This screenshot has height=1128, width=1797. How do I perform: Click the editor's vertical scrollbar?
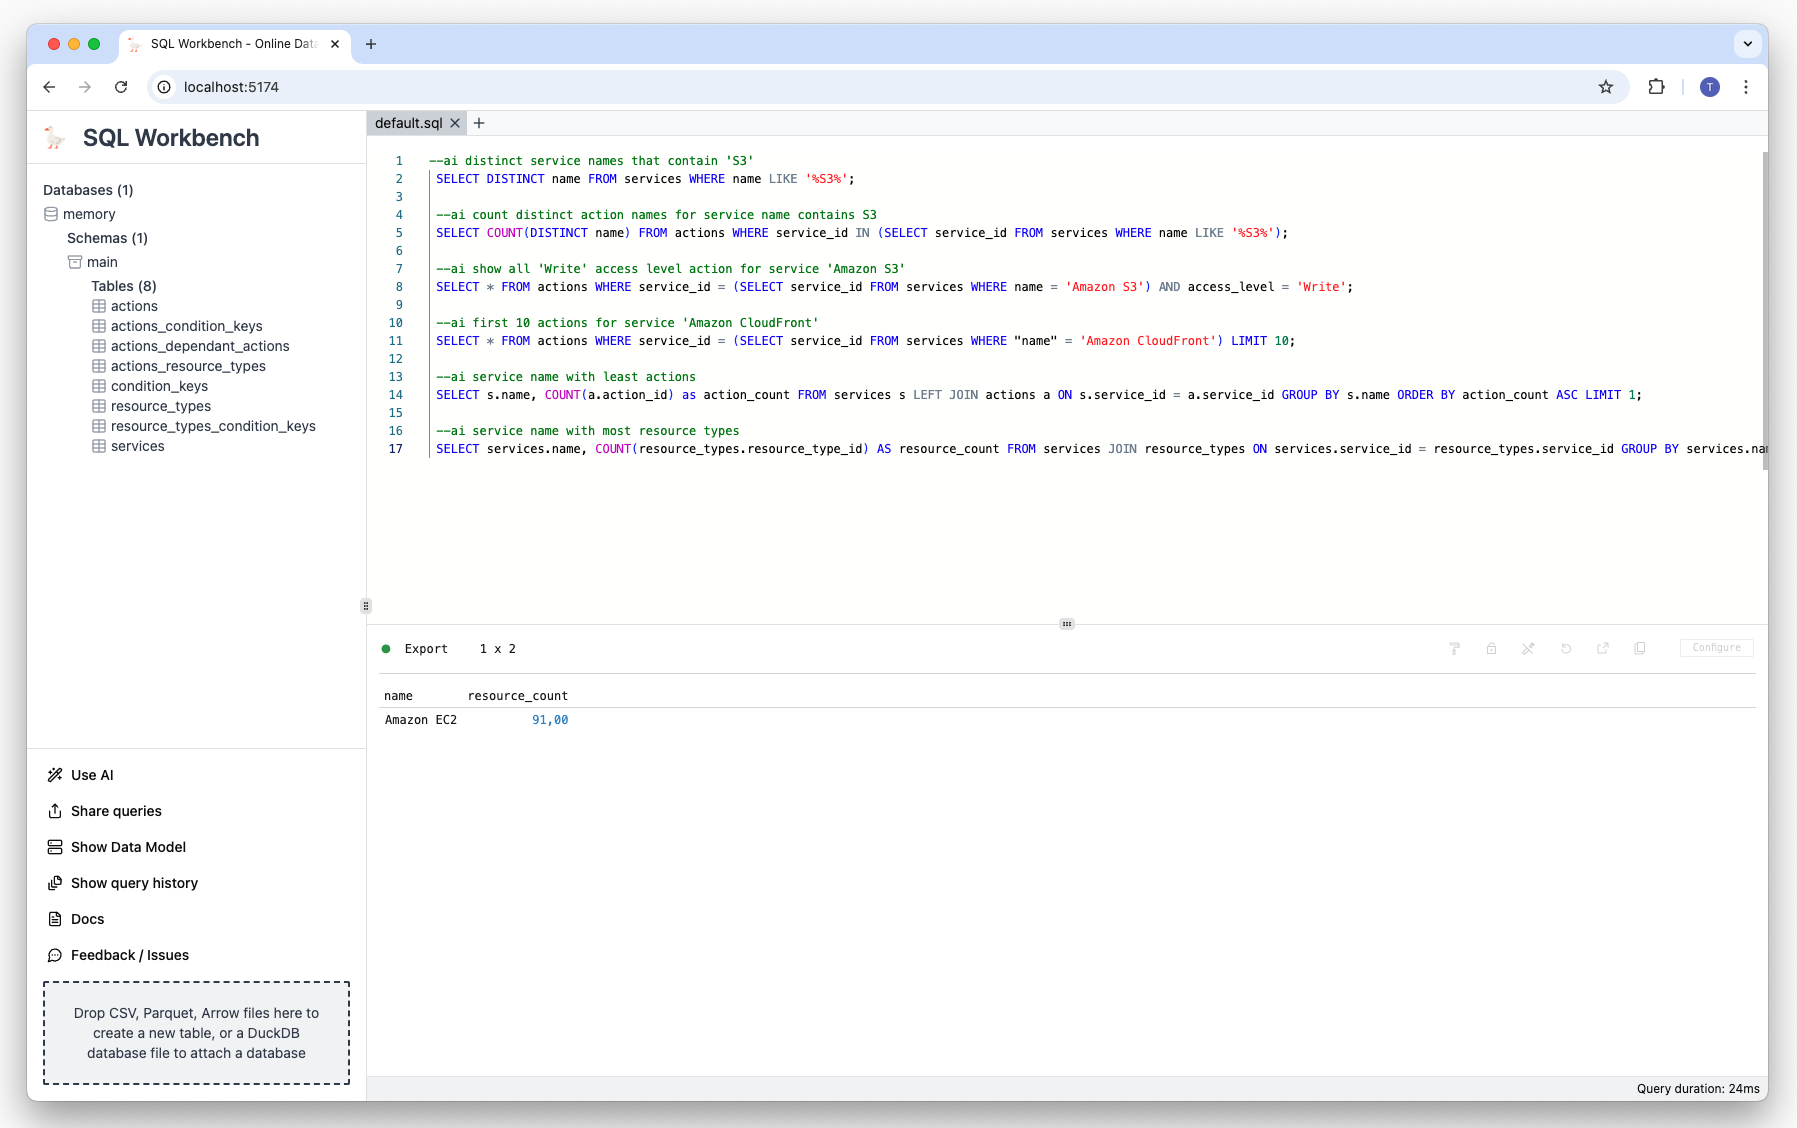(x=1763, y=310)
